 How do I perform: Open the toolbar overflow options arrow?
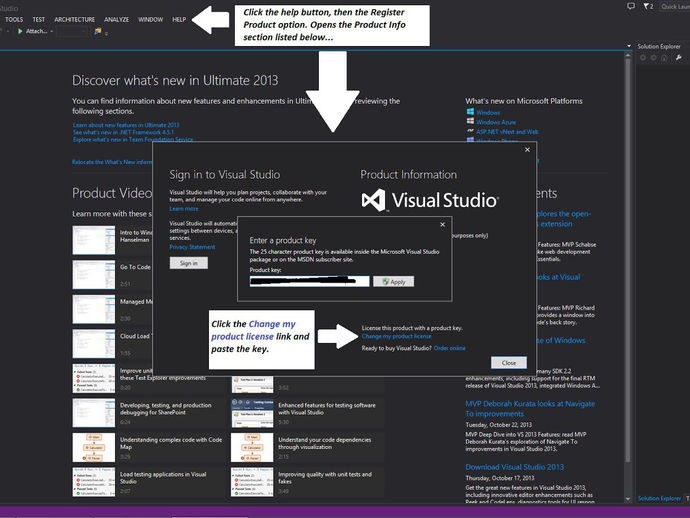[x=106, y=33]
